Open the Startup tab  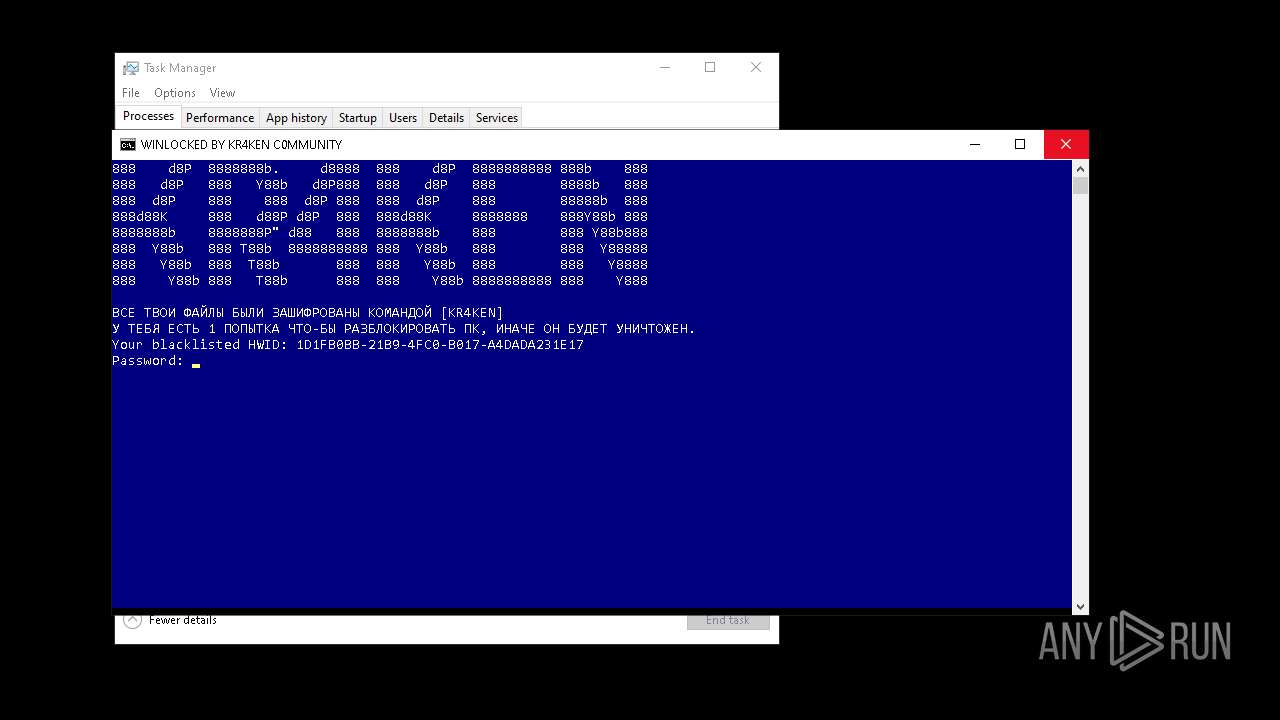click(x=357, y=118)
